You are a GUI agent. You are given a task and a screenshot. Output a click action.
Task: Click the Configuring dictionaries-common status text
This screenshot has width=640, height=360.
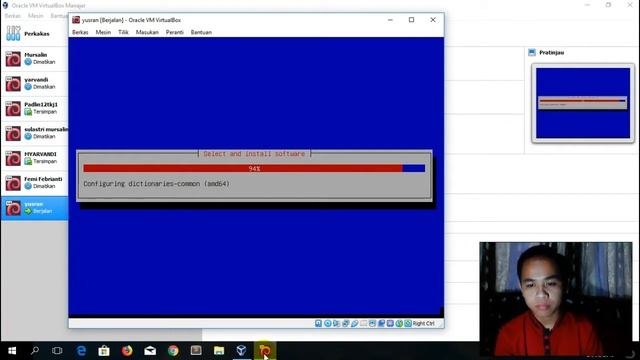(156, 184)
